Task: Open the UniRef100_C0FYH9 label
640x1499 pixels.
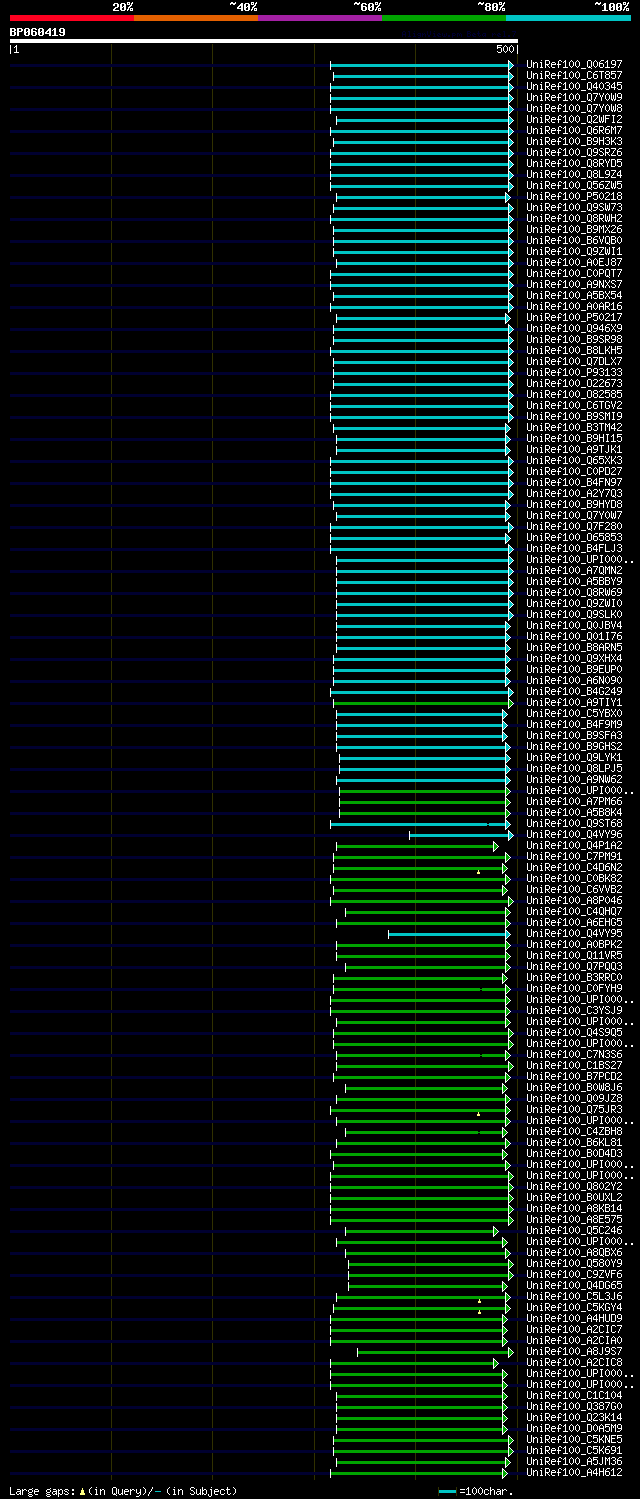Action: tap(574, 988)
